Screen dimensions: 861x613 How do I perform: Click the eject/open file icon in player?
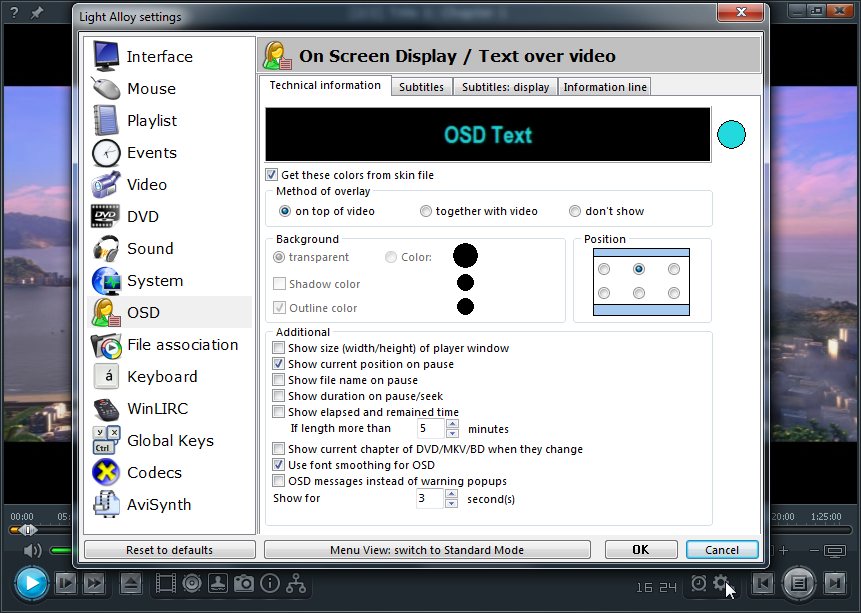point(131,583)
